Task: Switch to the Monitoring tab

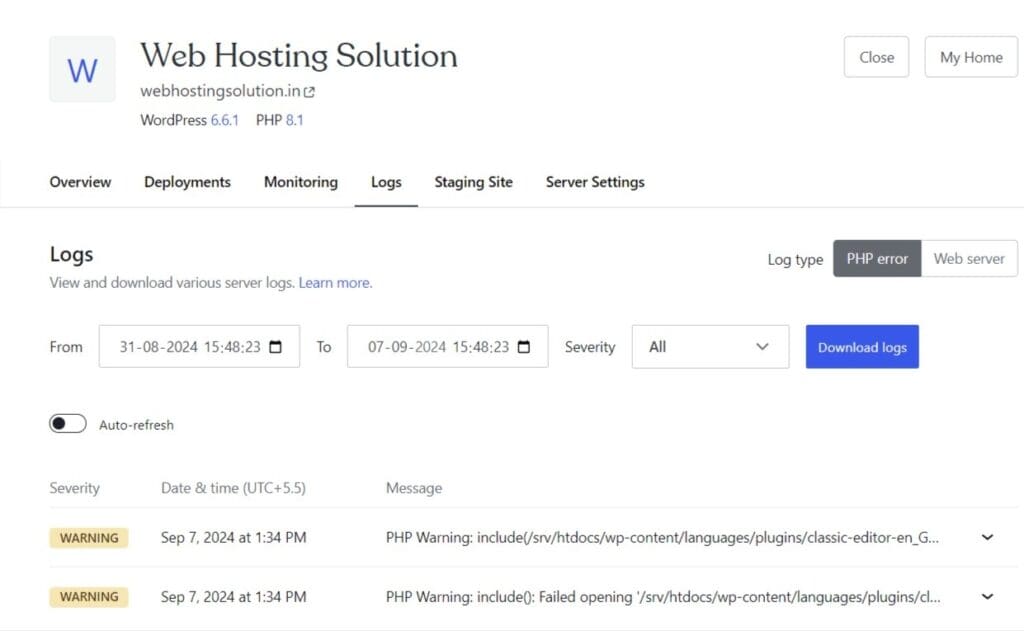Action: (x=300, y=182)
